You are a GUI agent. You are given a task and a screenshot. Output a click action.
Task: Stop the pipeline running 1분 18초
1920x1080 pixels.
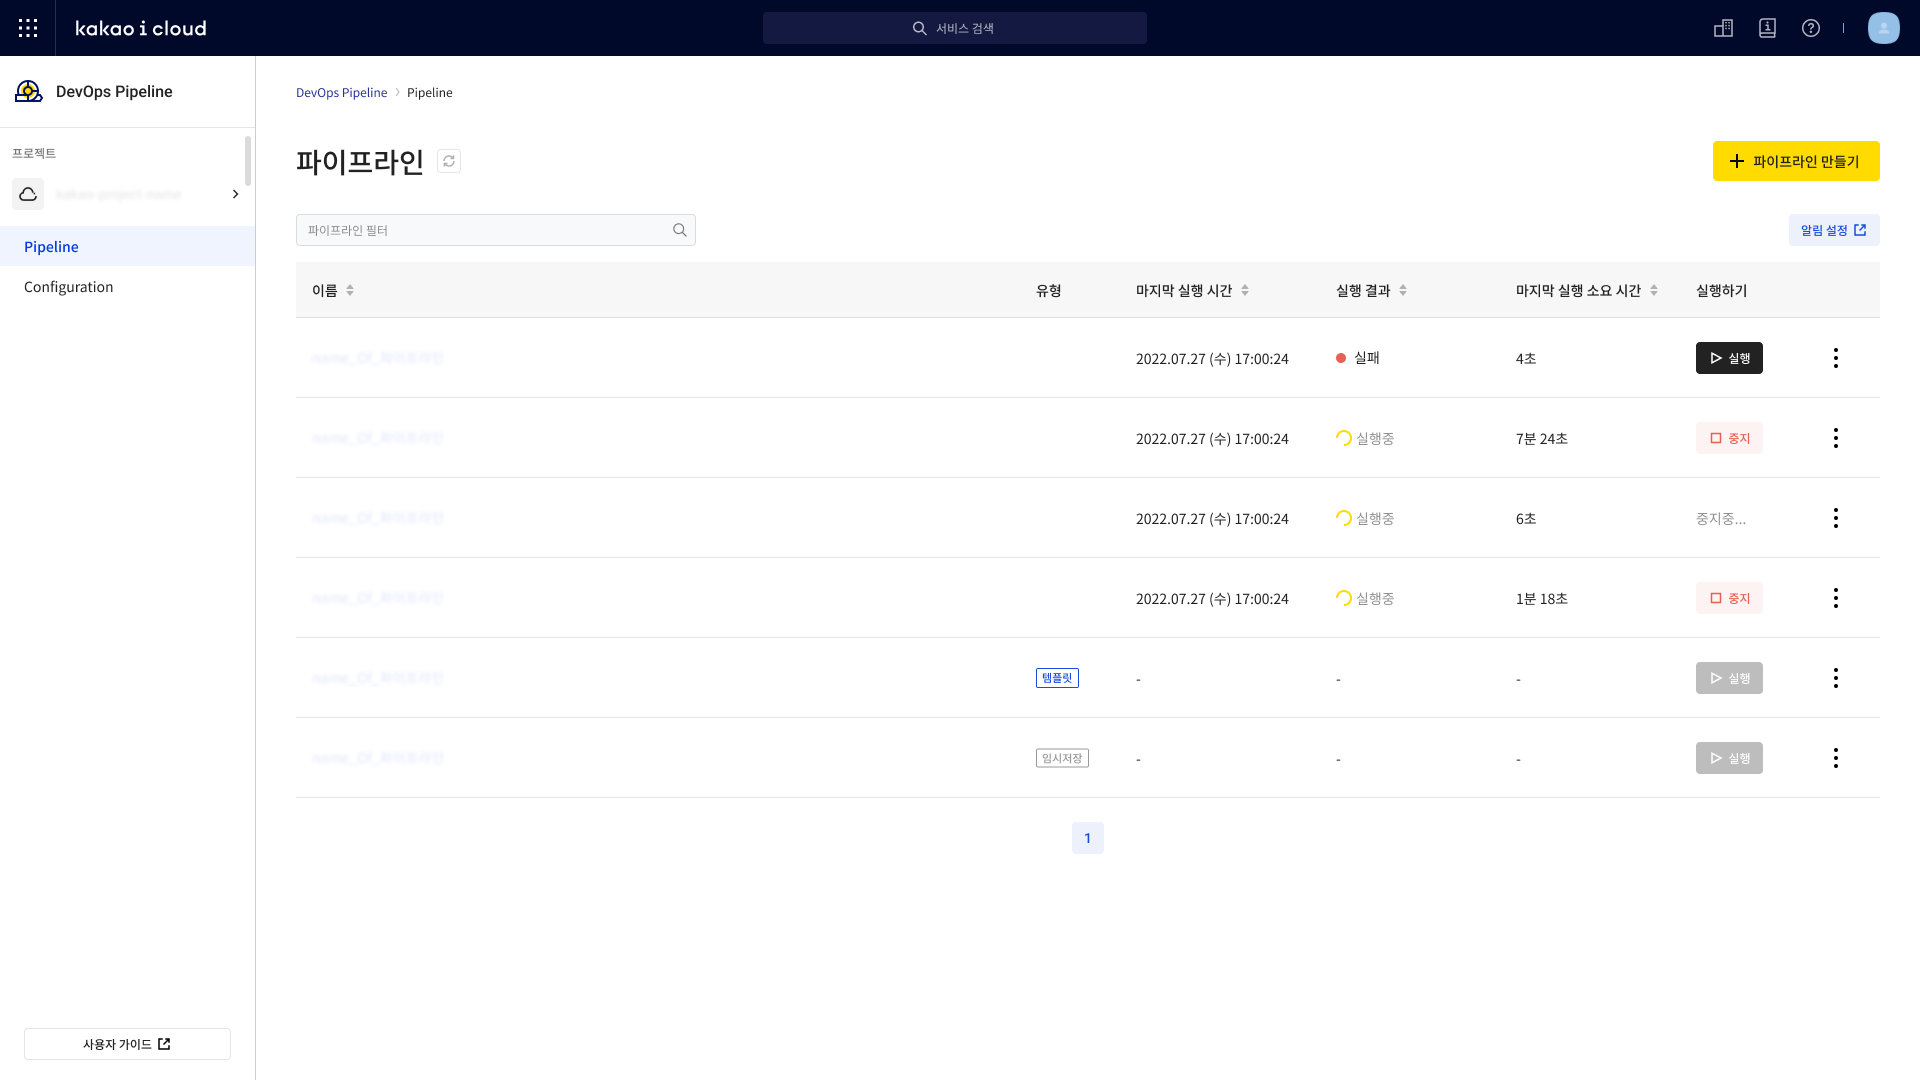1729,598
